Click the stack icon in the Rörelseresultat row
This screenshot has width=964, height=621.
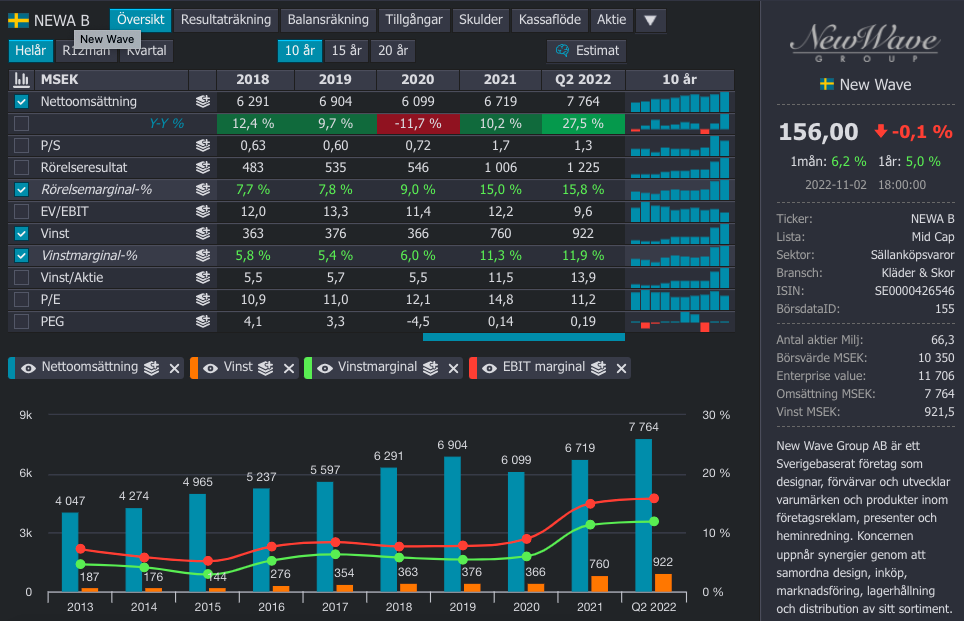[203, 168]
